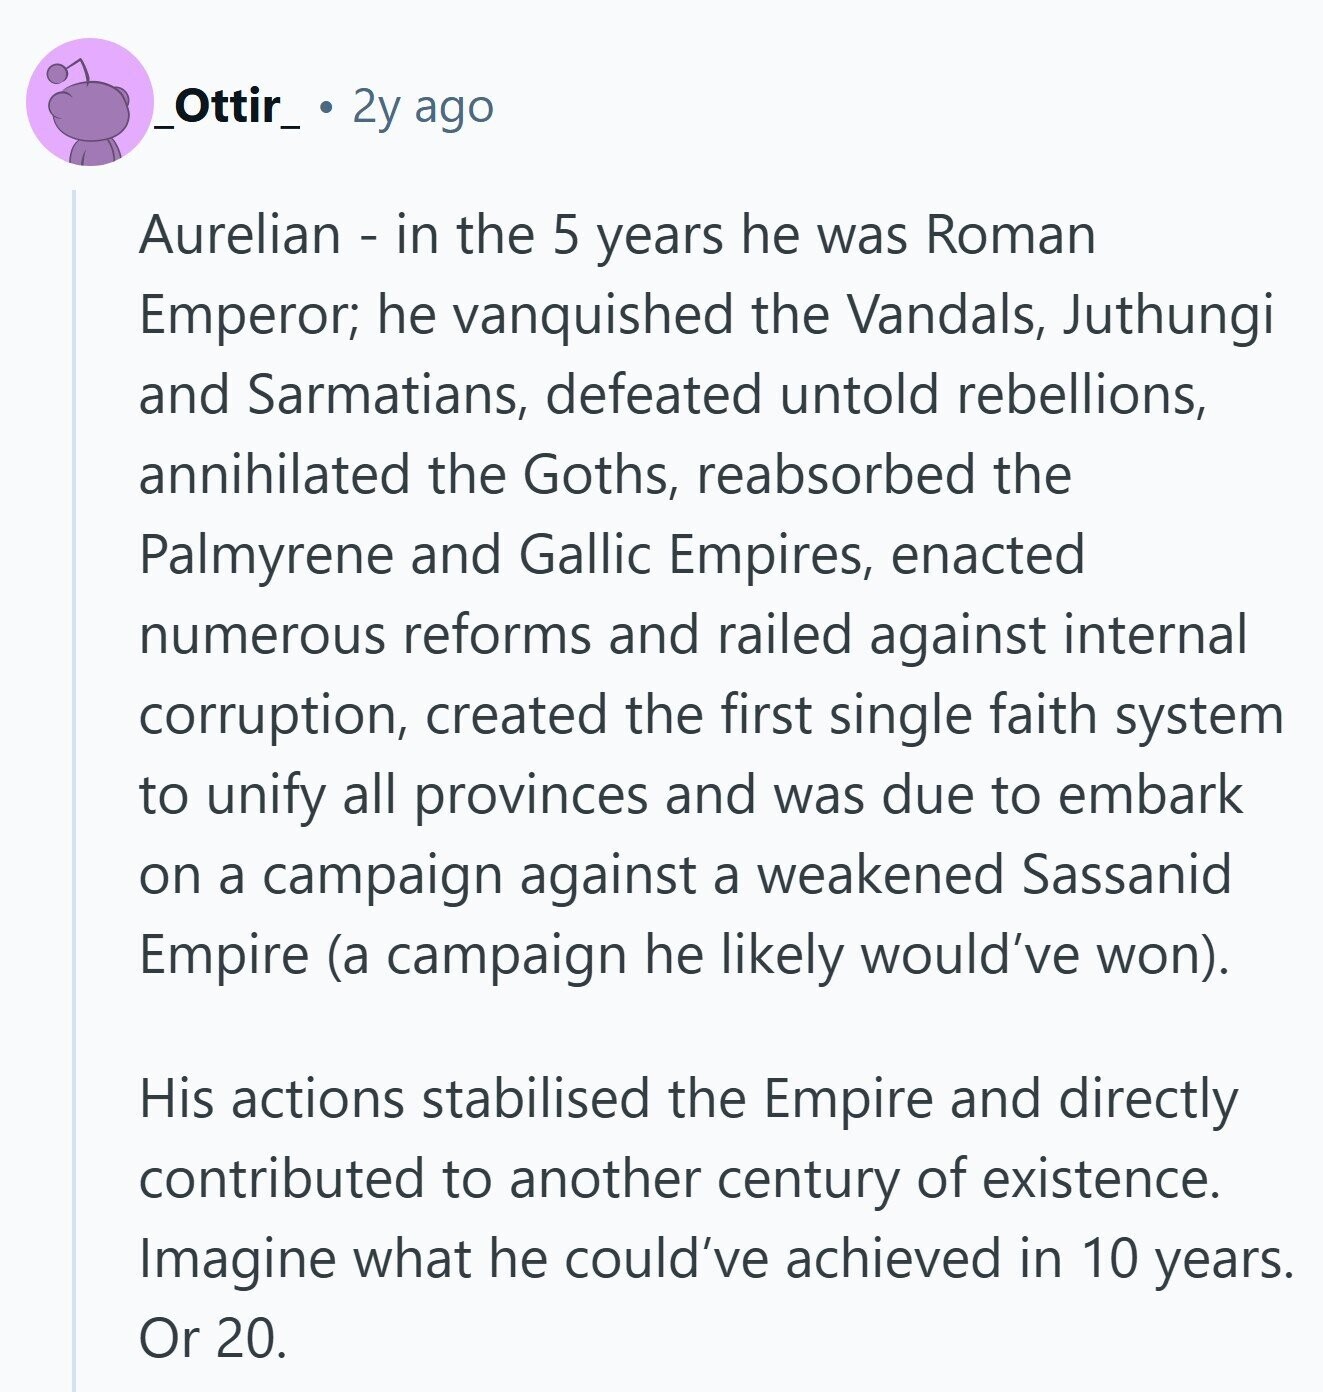Click the paragraph starting 'His actions stabilised'
Screen dimensions: 1323x1392
(x=716, y=1217)
